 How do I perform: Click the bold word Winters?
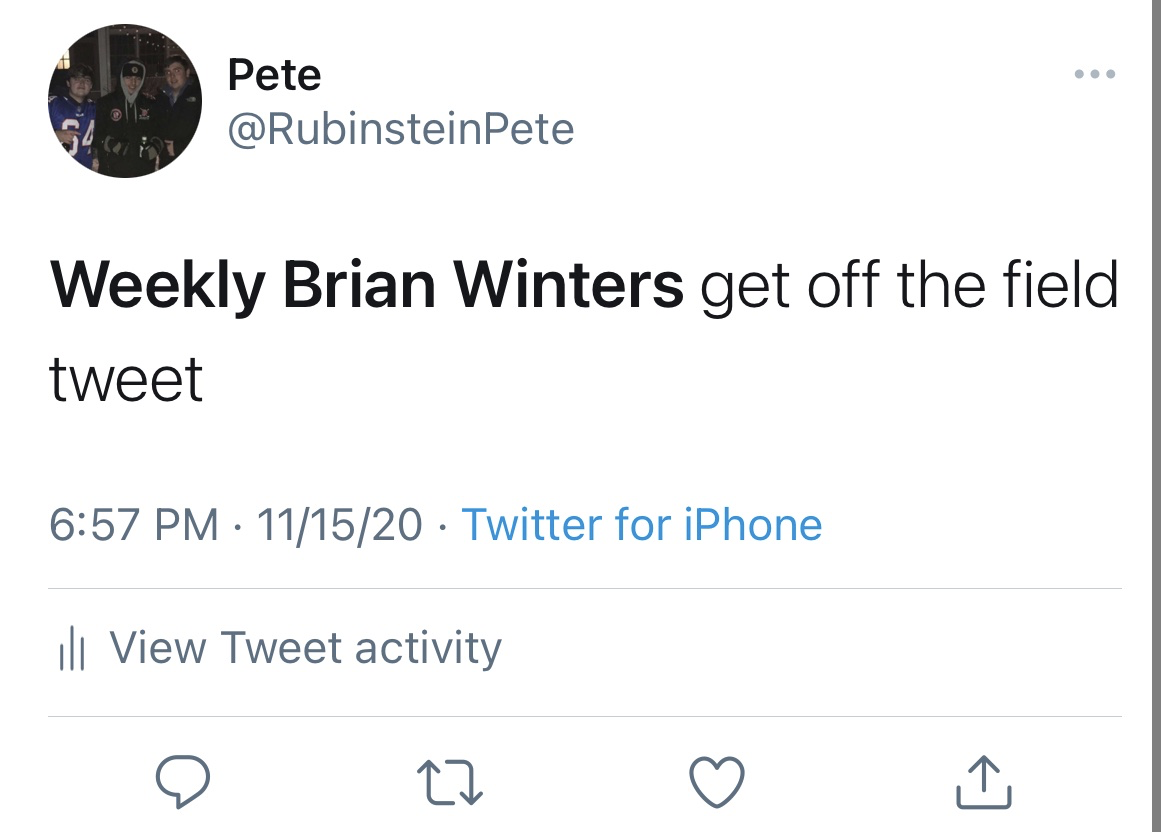pos(569,286)
